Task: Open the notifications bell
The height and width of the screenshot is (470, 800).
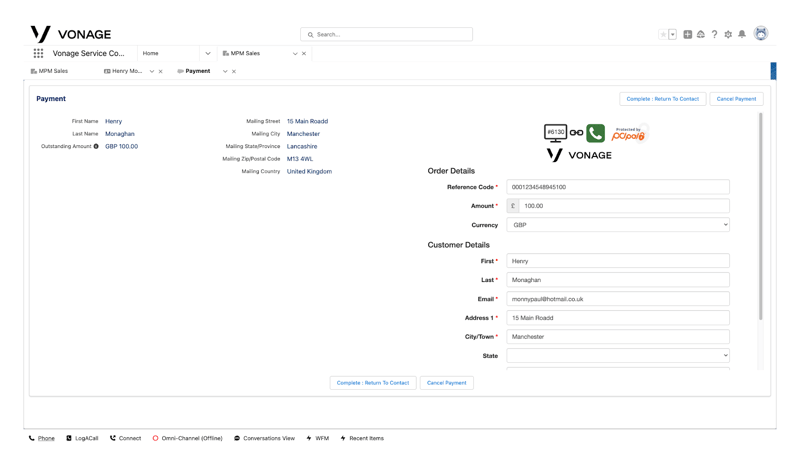Action: (742, 34)
